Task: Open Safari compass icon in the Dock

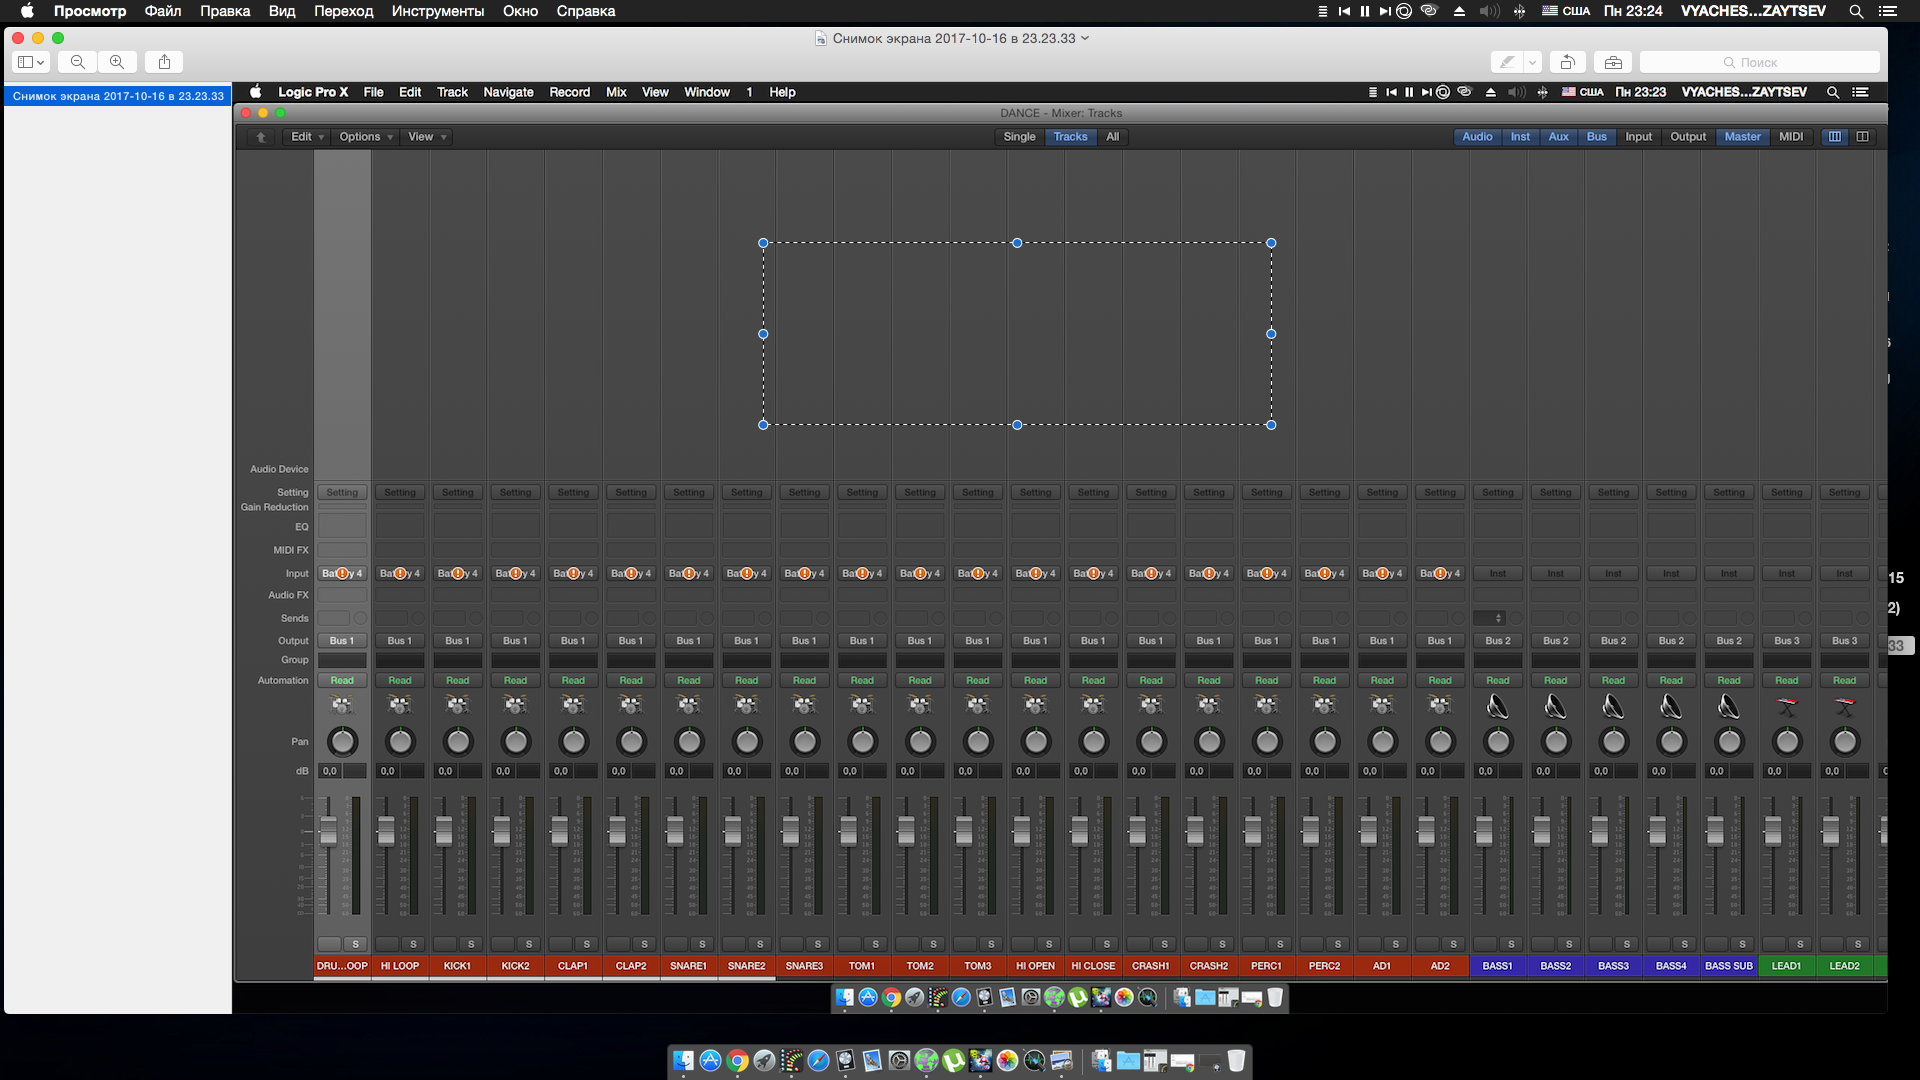Action: [818, 1061]
